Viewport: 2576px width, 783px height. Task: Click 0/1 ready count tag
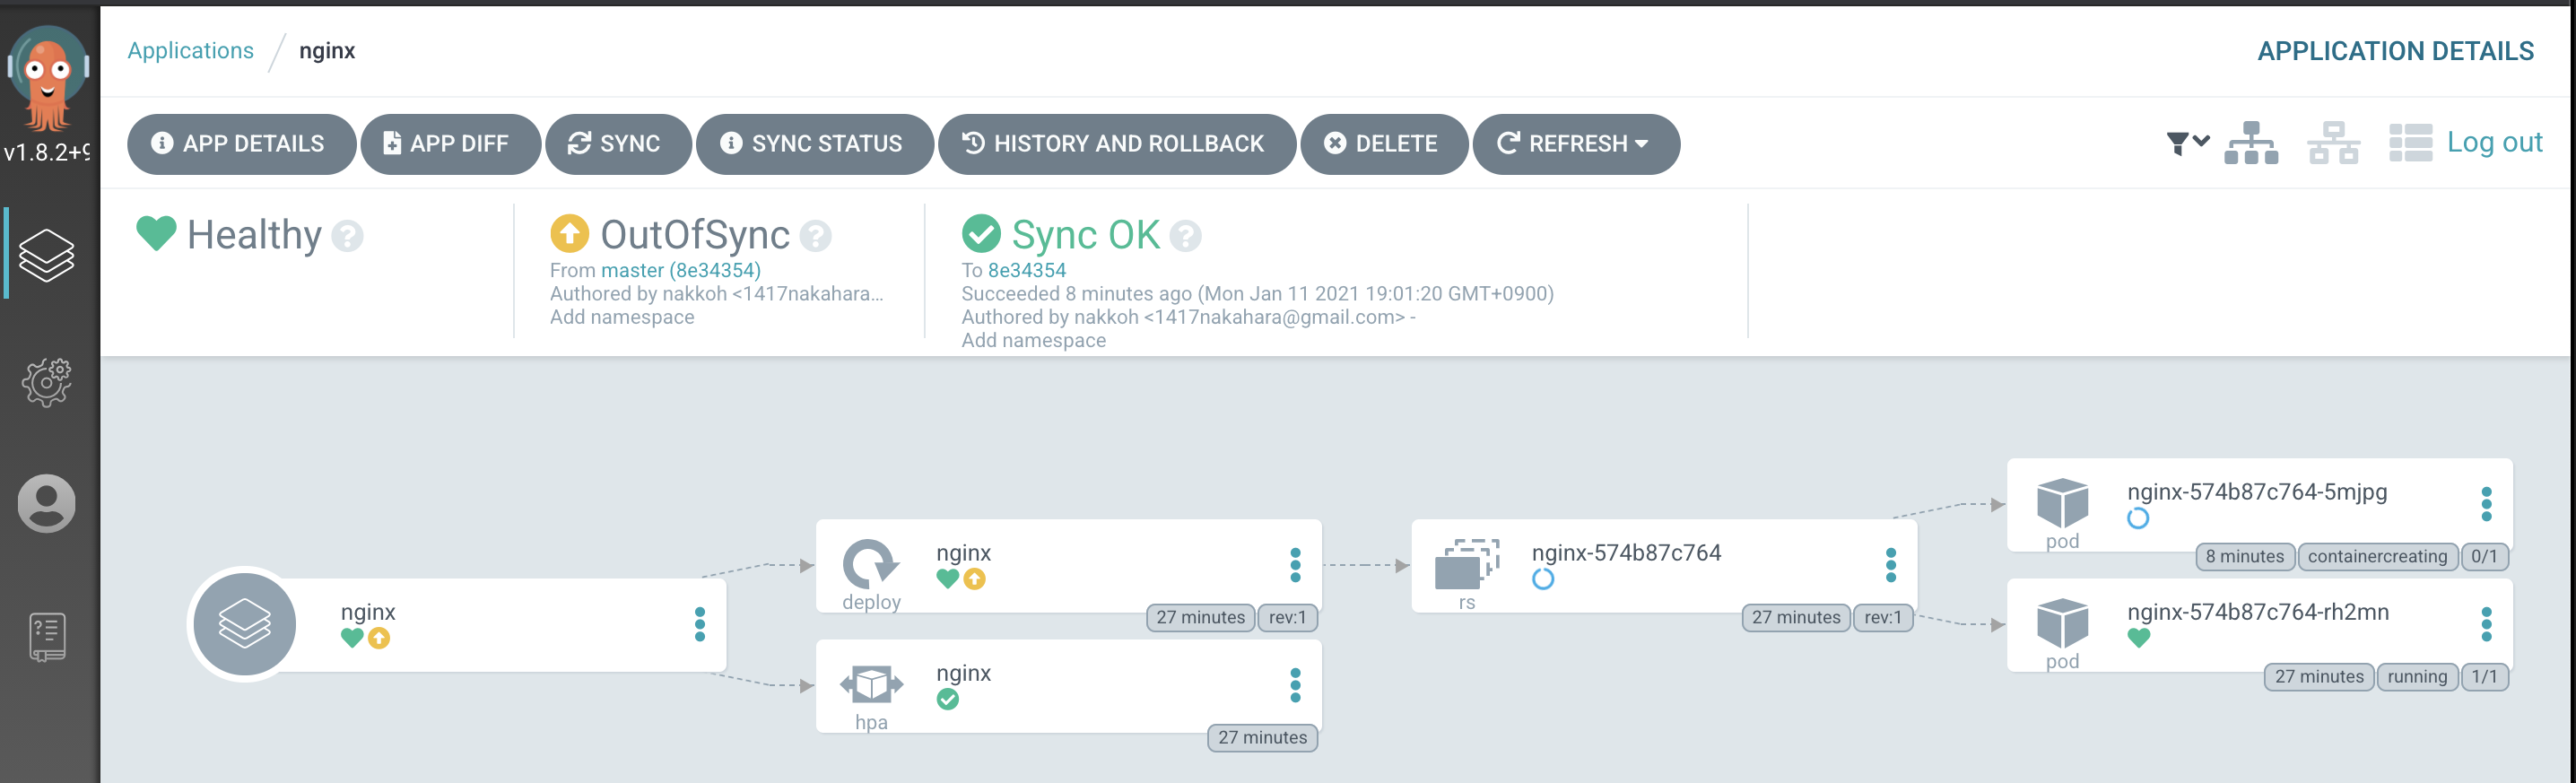[2484, 557]
